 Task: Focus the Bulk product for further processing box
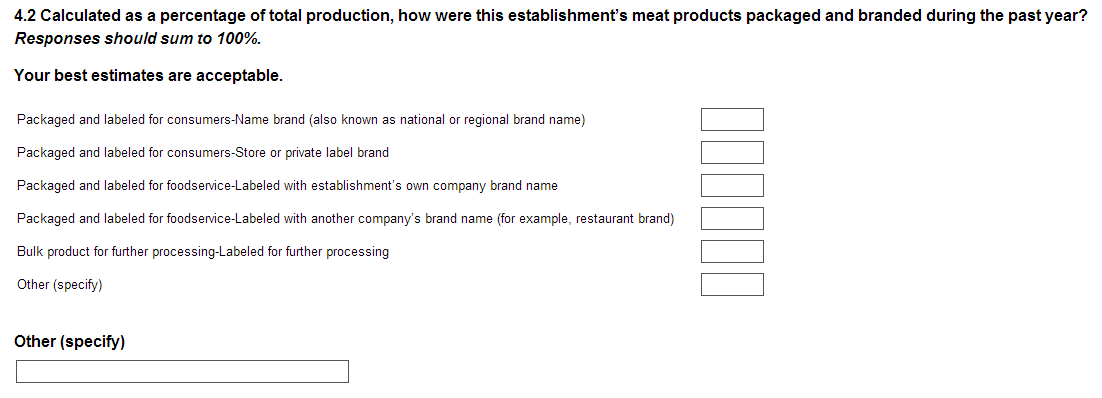[732, 252]
